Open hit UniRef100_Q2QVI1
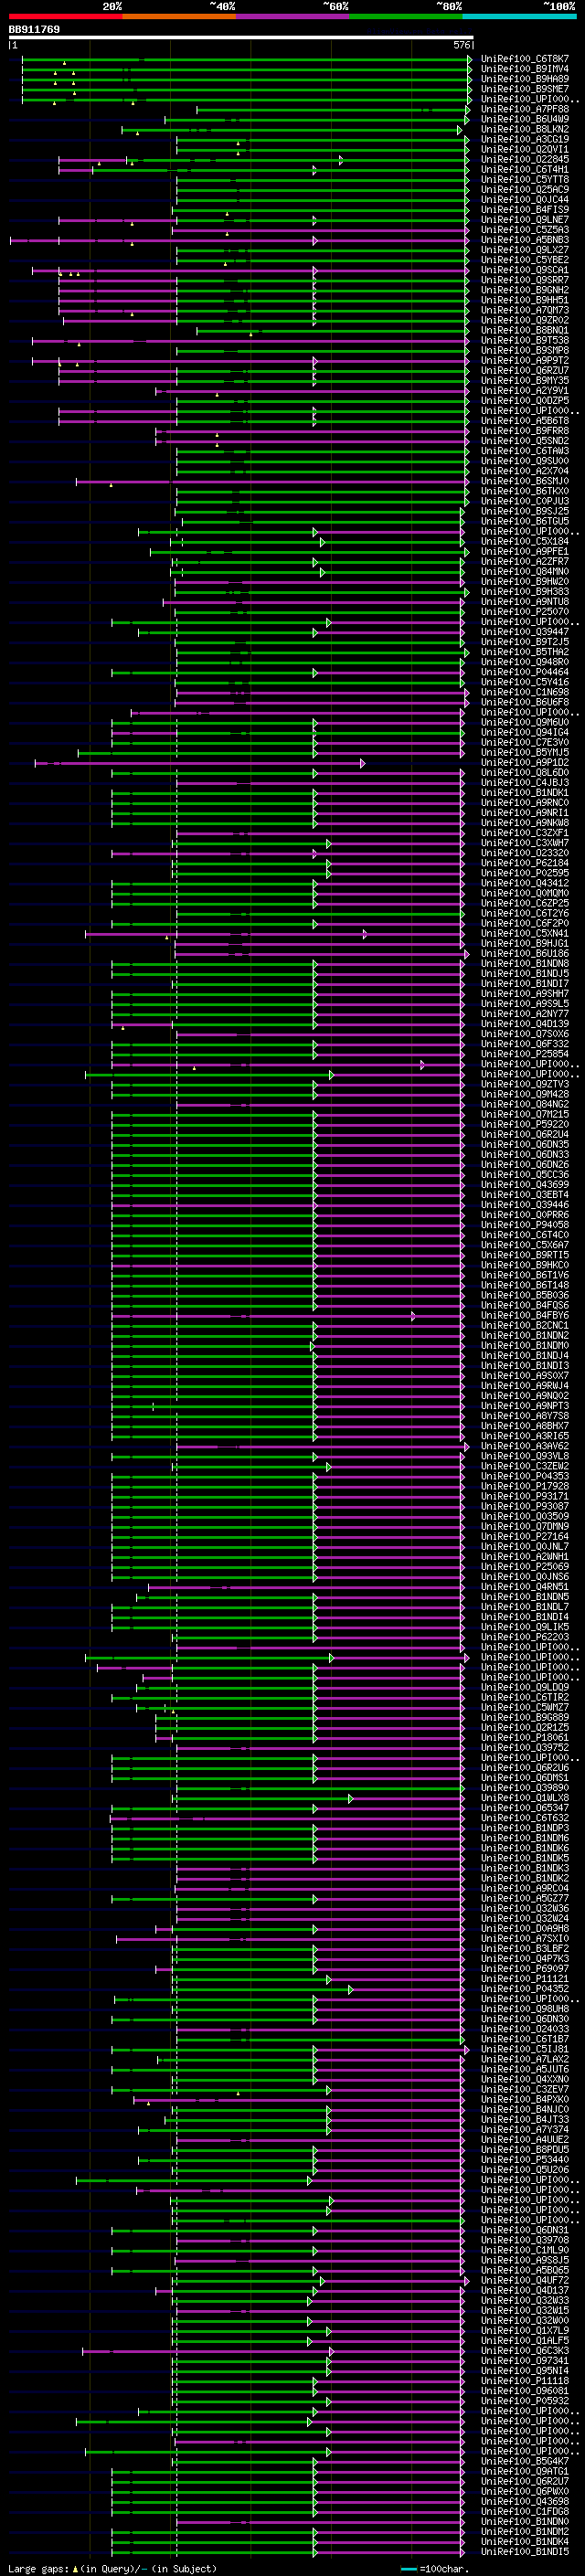This screenshot has width=585, height=2576. [525, 149]
